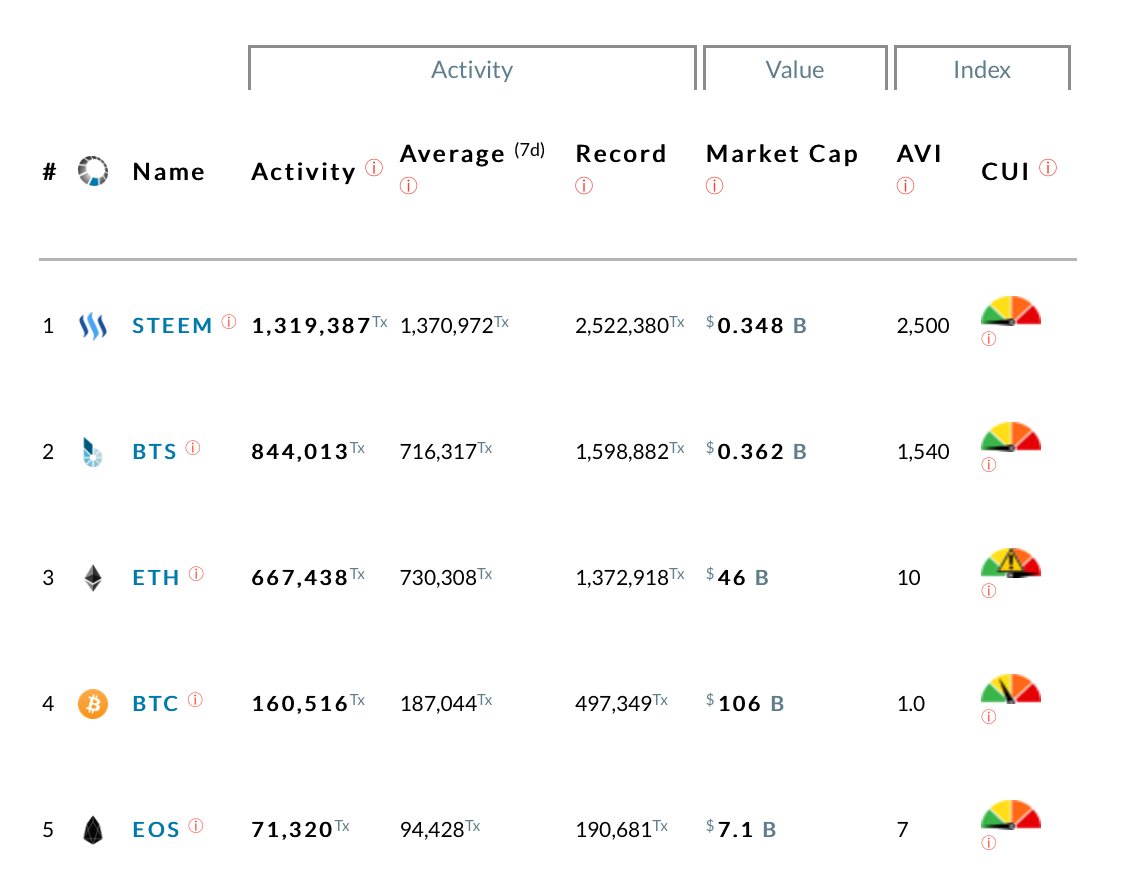Click BTS AVI value 1,540
The height and width of the screenshot is (878, 1131).
coord(923,452)
